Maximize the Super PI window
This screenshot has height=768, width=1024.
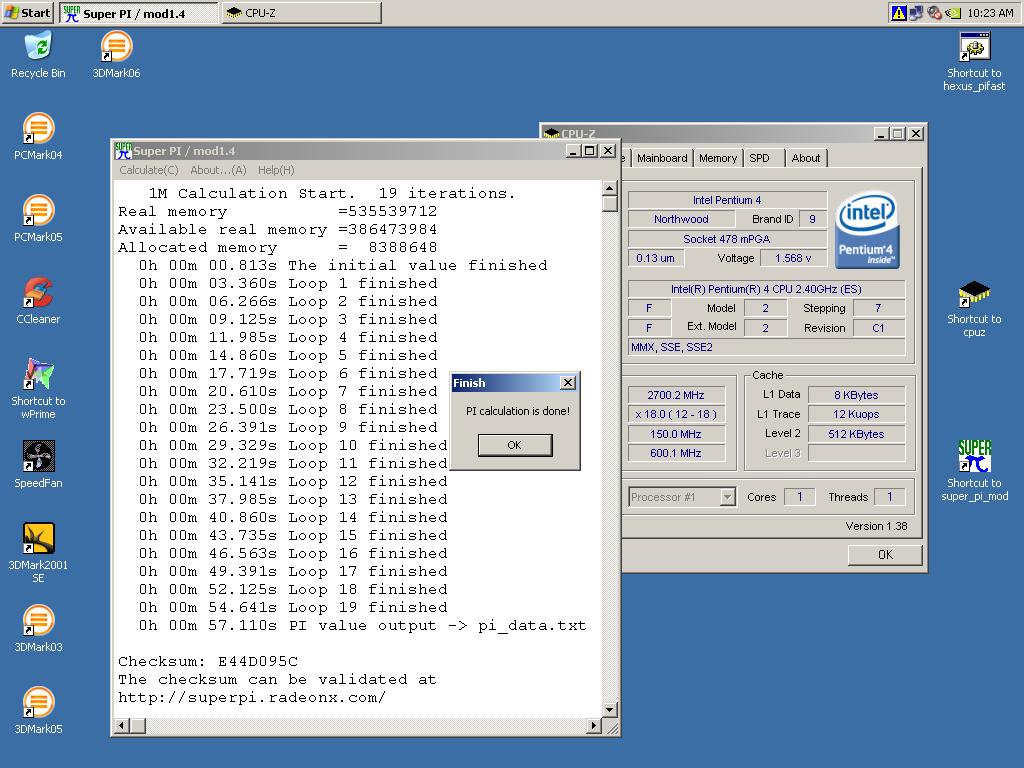coord(590,151)
